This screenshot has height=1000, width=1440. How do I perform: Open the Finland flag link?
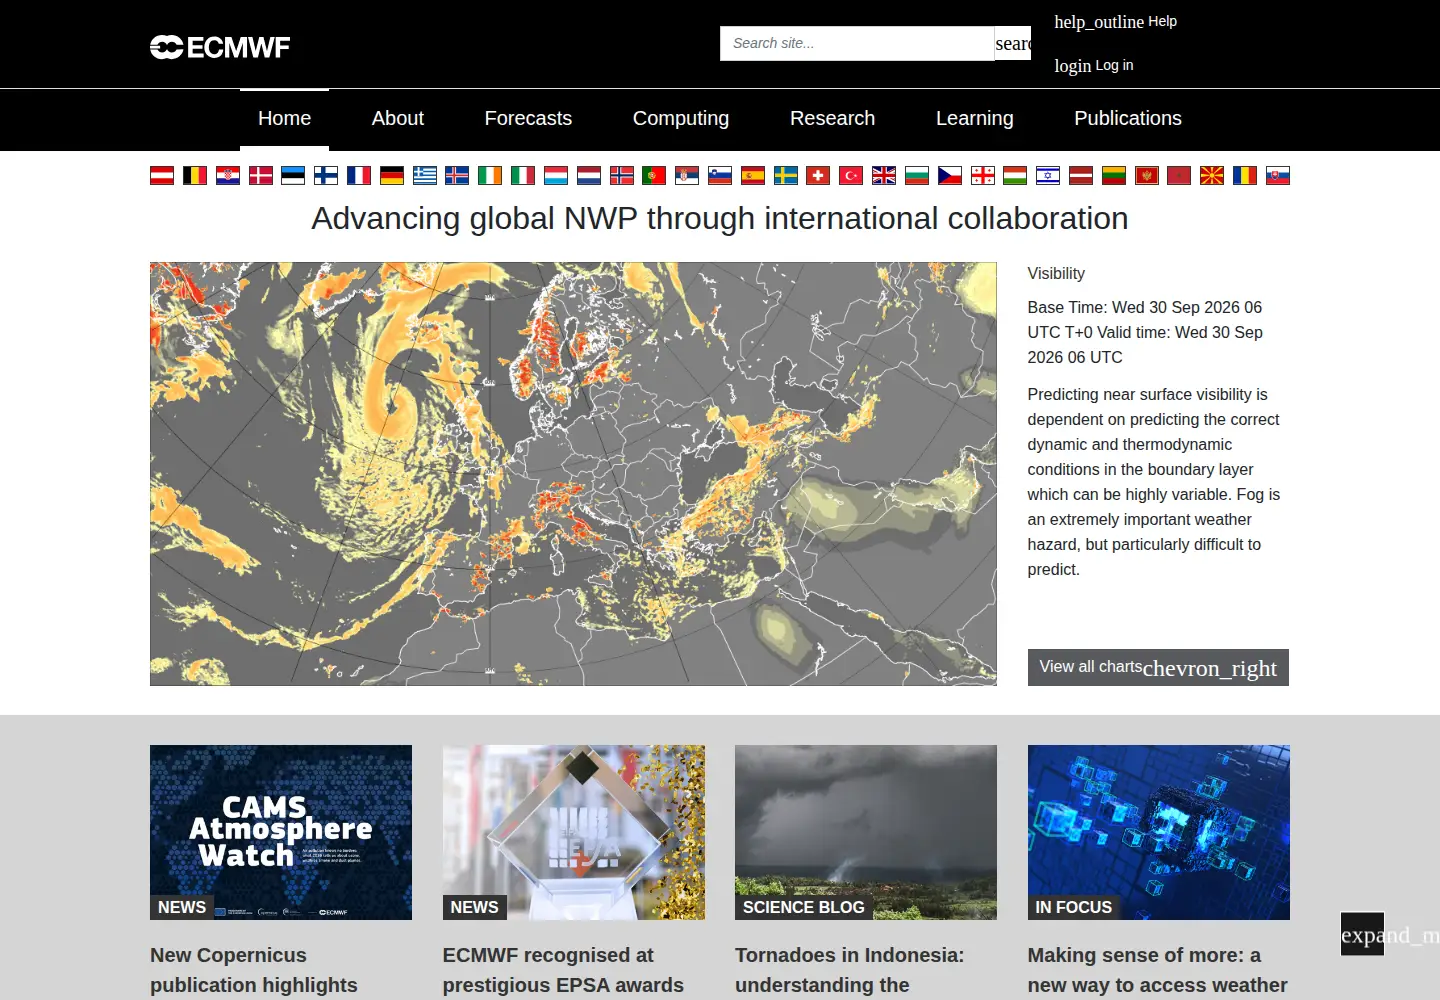326,176
